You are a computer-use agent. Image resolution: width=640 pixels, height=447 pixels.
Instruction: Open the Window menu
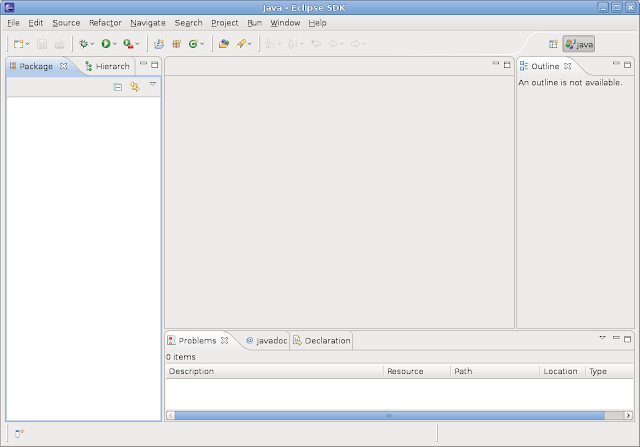coord(285,23)
